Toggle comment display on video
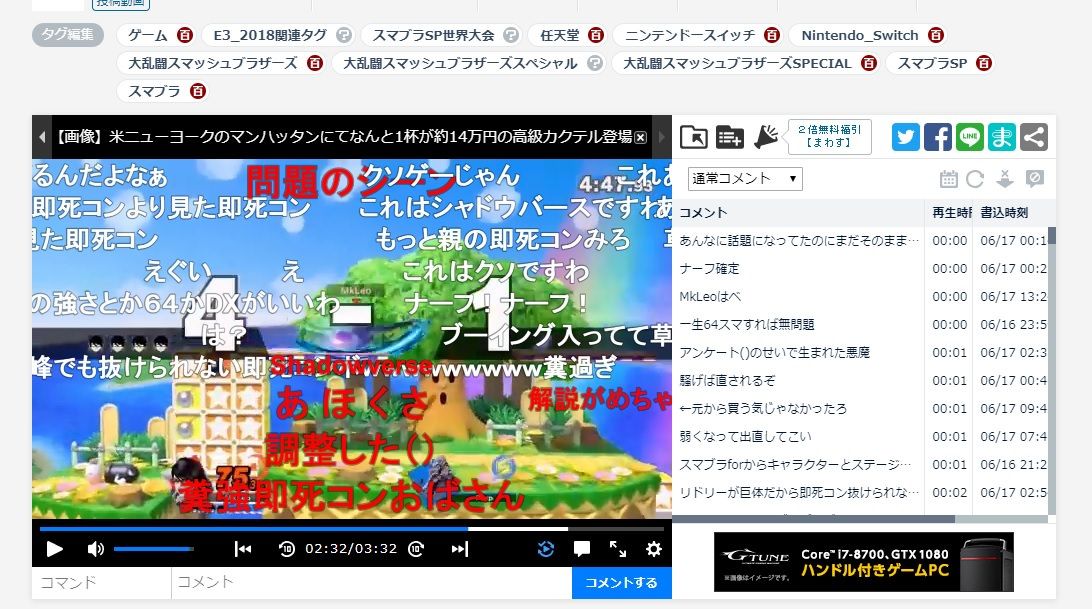 pos(582,549)
